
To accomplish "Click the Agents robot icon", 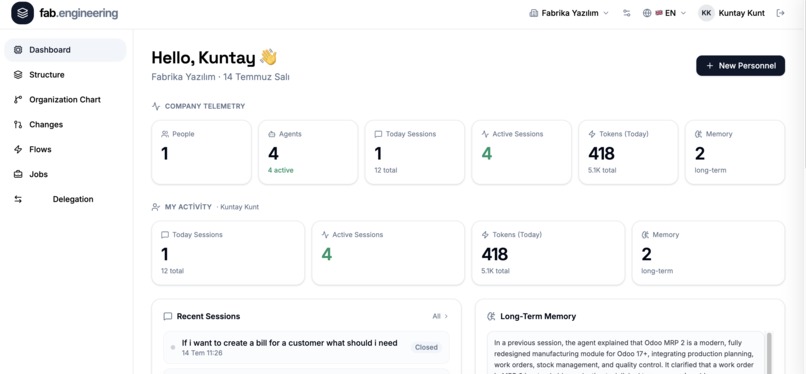I will click(272, 134).
